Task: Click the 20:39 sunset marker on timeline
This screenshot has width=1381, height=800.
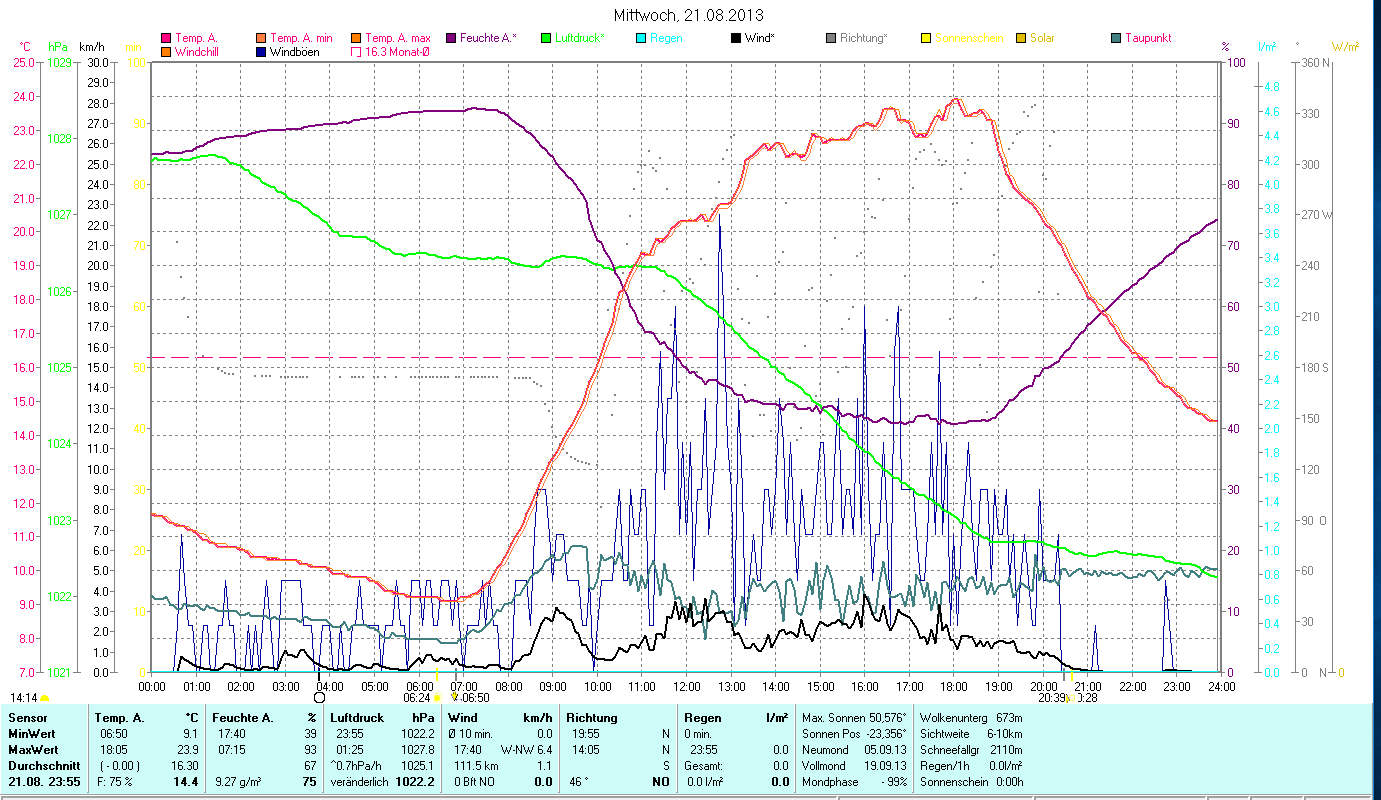Action: coord(1052,697)
